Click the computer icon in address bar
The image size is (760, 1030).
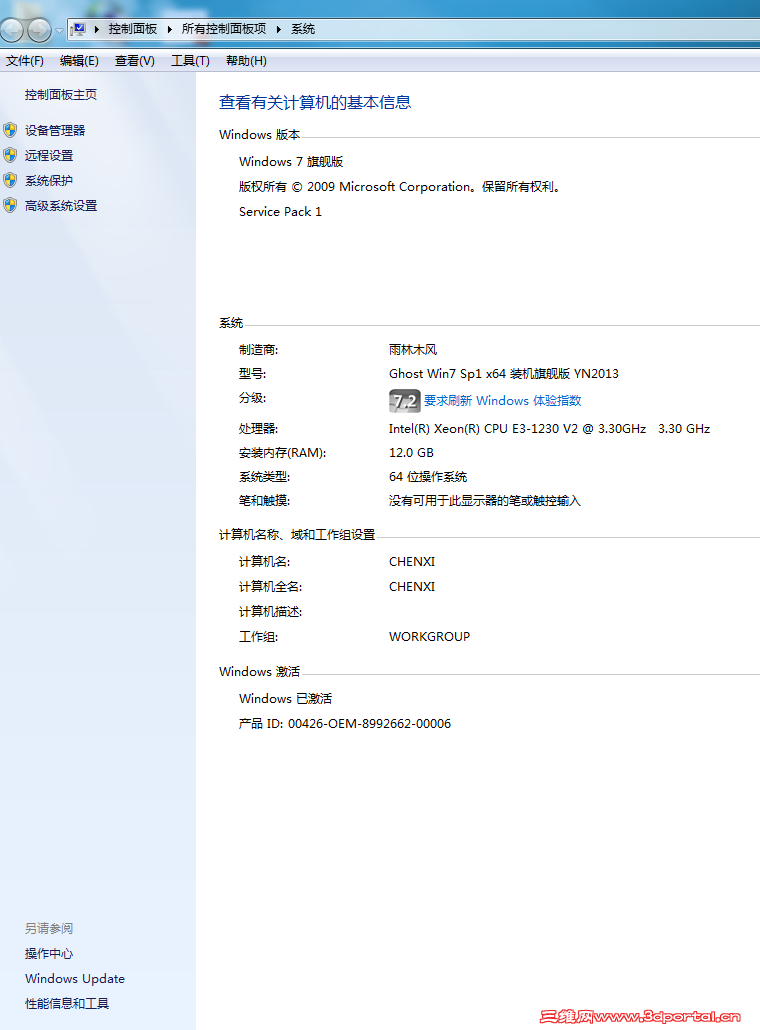click(x=79, y=29)
